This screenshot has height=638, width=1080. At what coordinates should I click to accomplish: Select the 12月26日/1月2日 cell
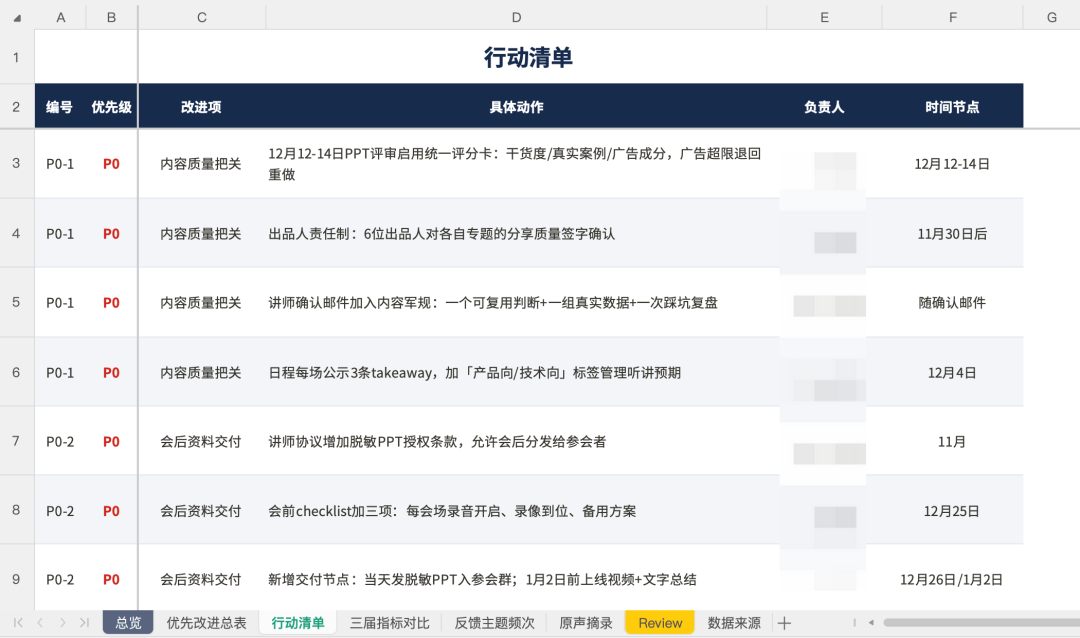click(953, 579)
